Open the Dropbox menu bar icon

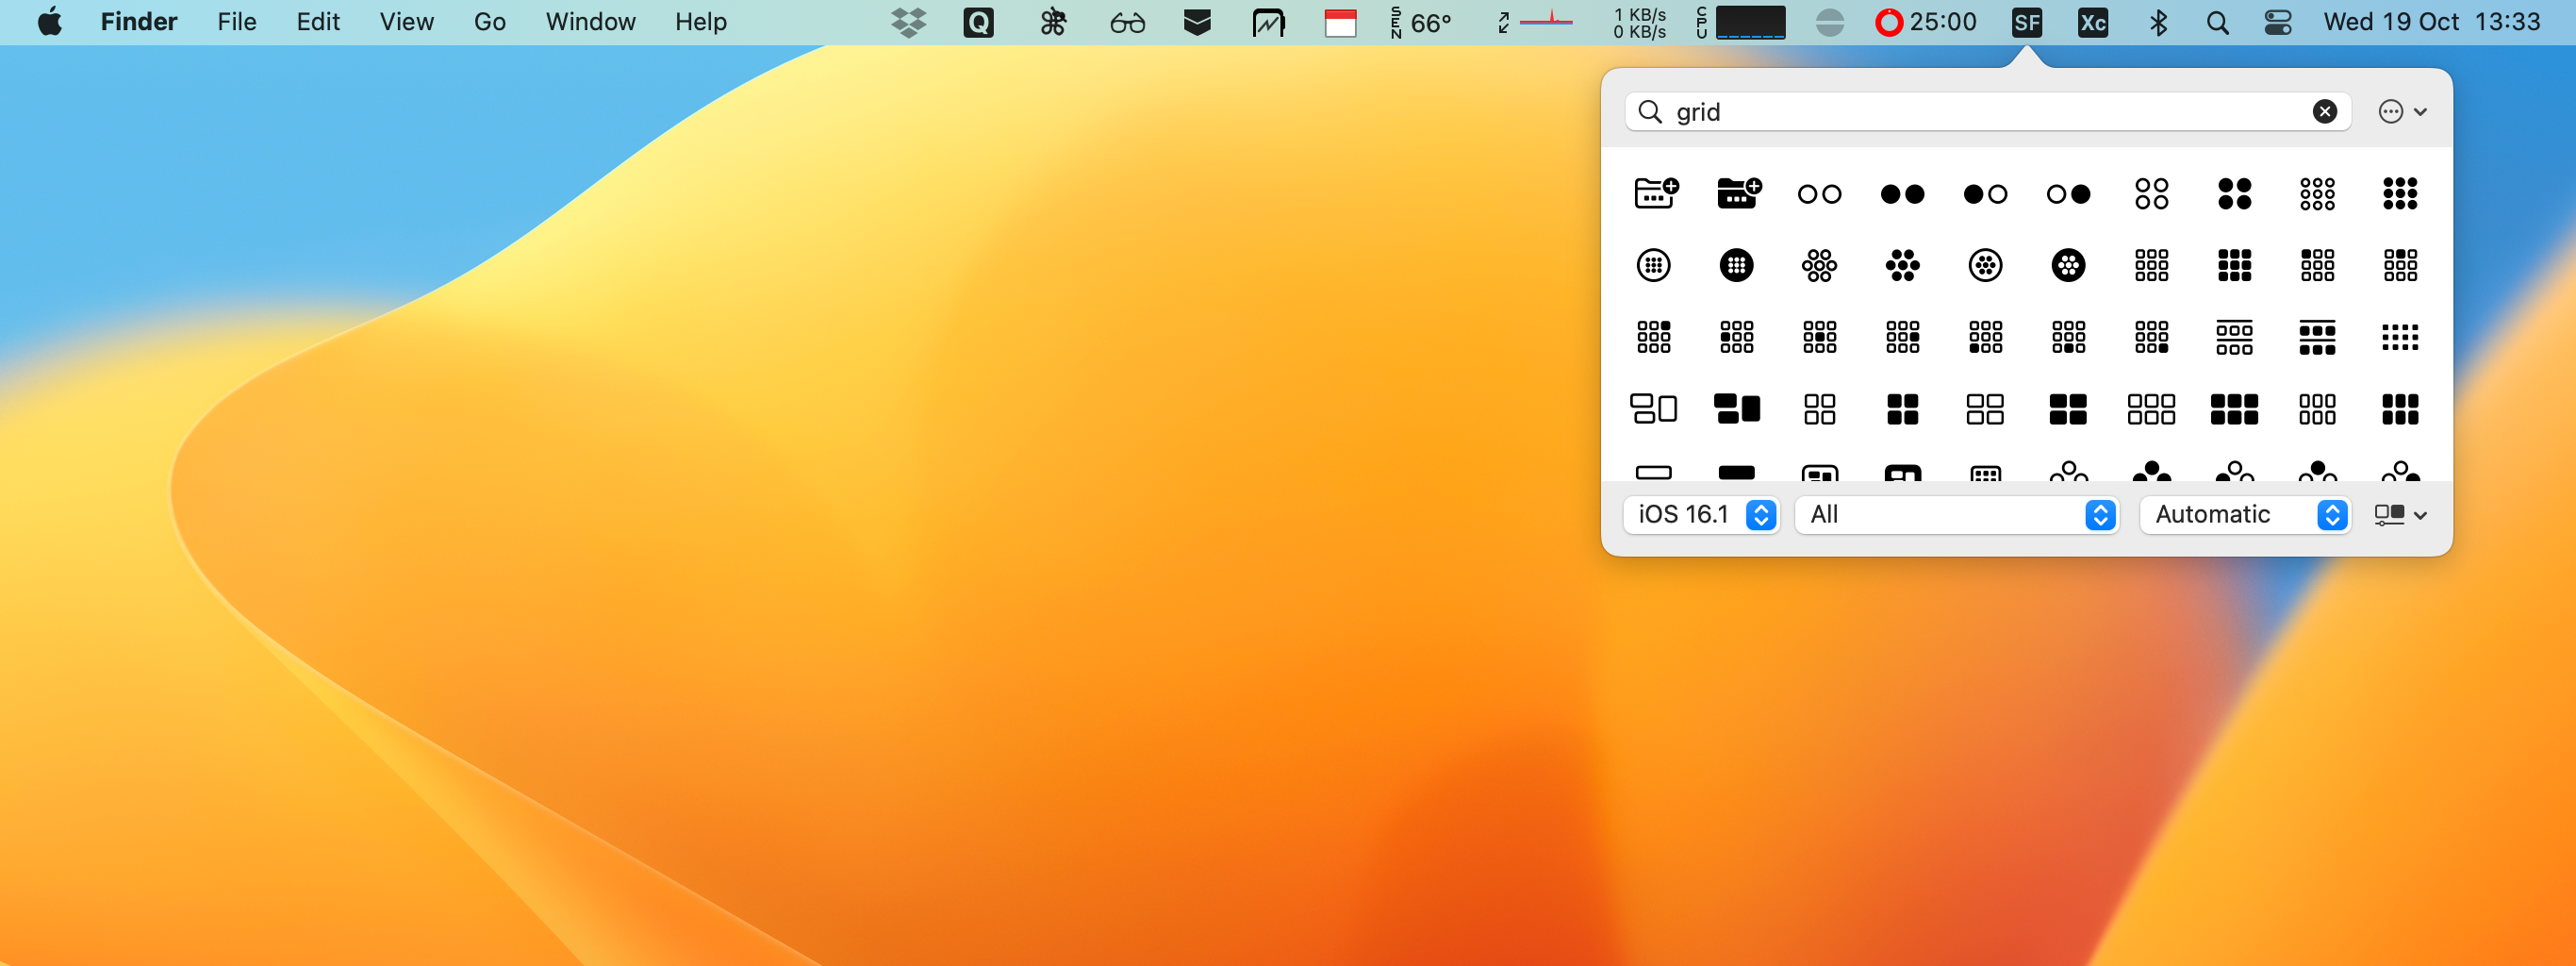[908, 22]
